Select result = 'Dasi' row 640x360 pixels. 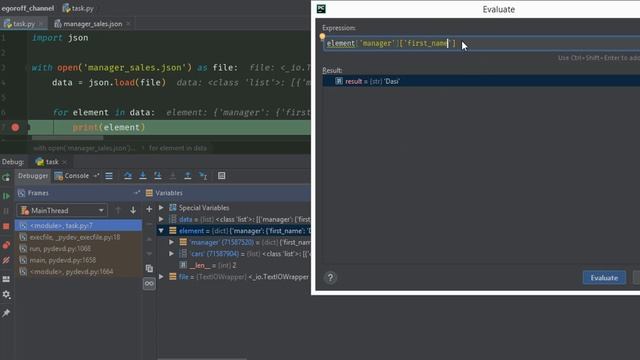481,81
